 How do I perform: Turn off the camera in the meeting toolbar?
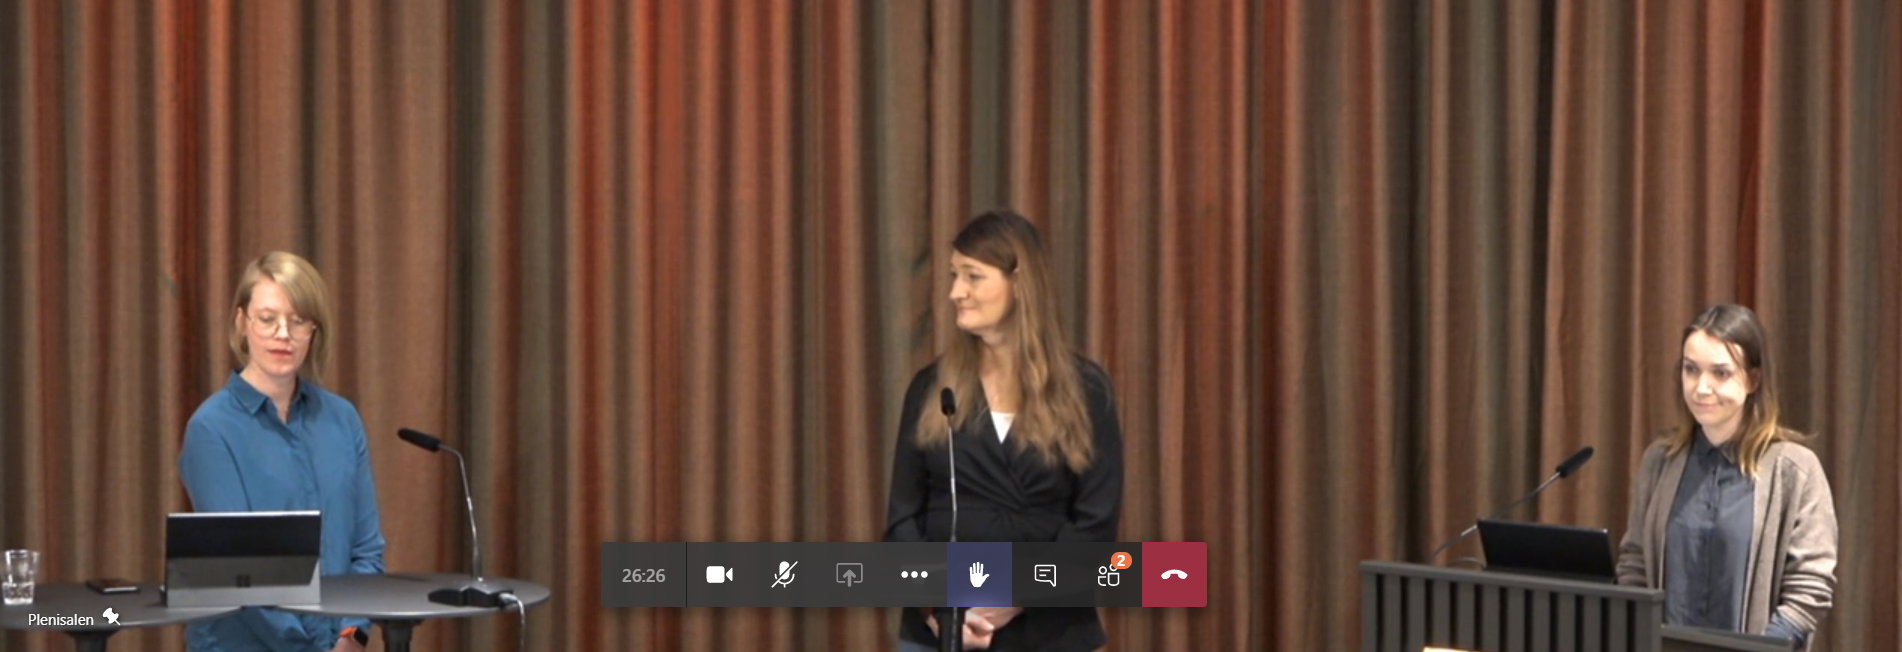coord(719,575)
